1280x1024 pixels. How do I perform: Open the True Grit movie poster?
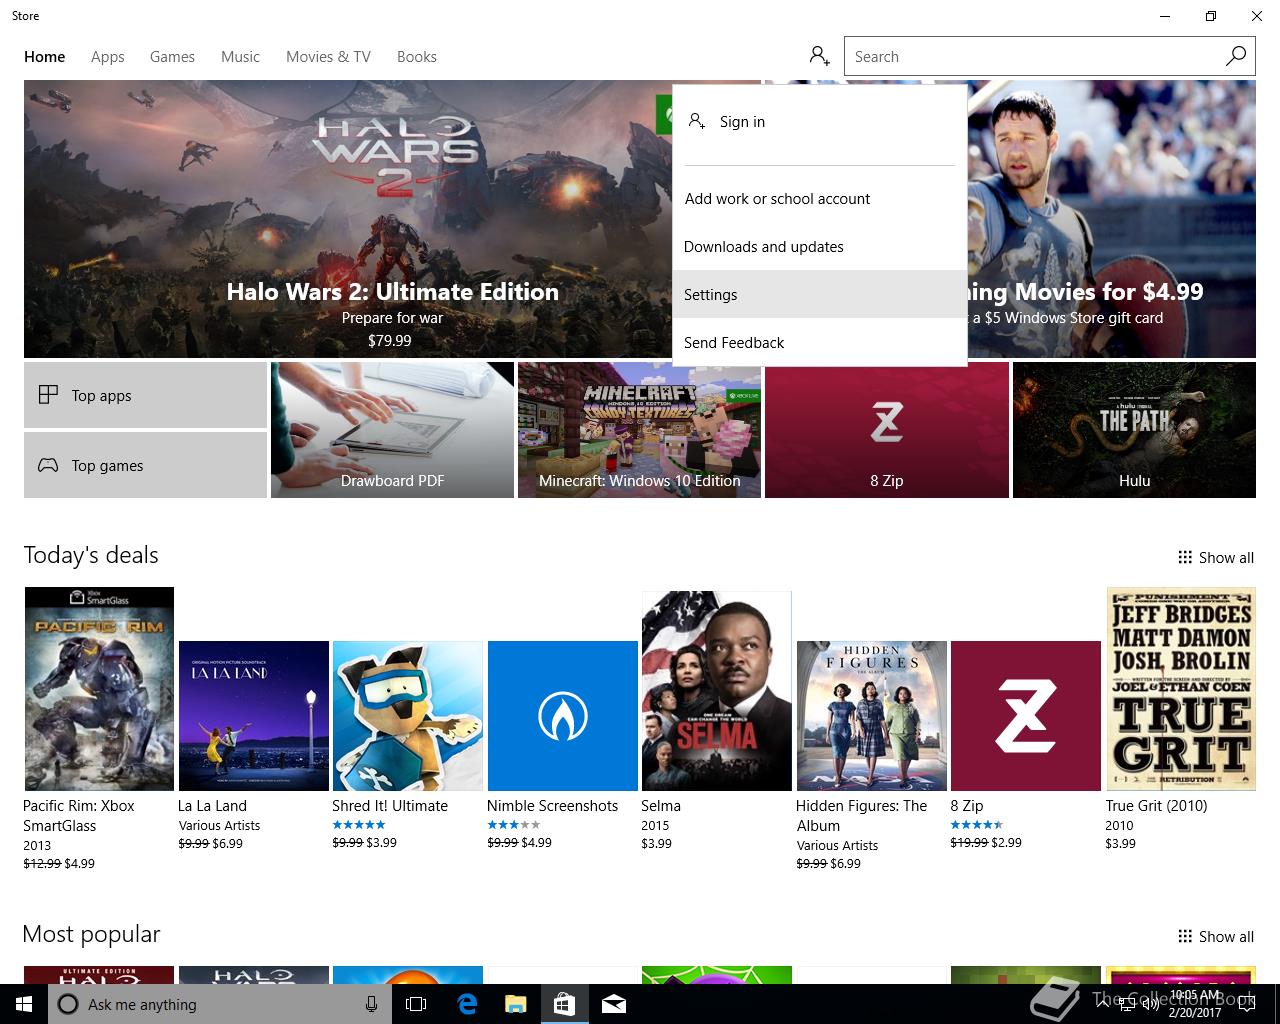1180,689
